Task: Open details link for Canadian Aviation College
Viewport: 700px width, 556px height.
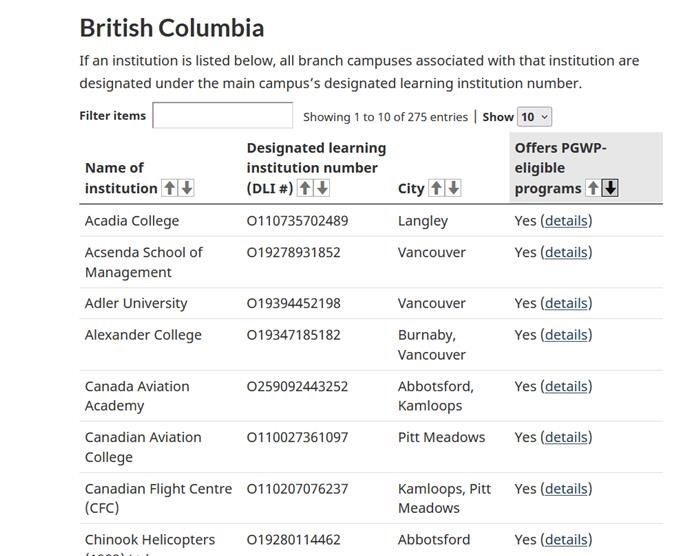Action: 566,437
